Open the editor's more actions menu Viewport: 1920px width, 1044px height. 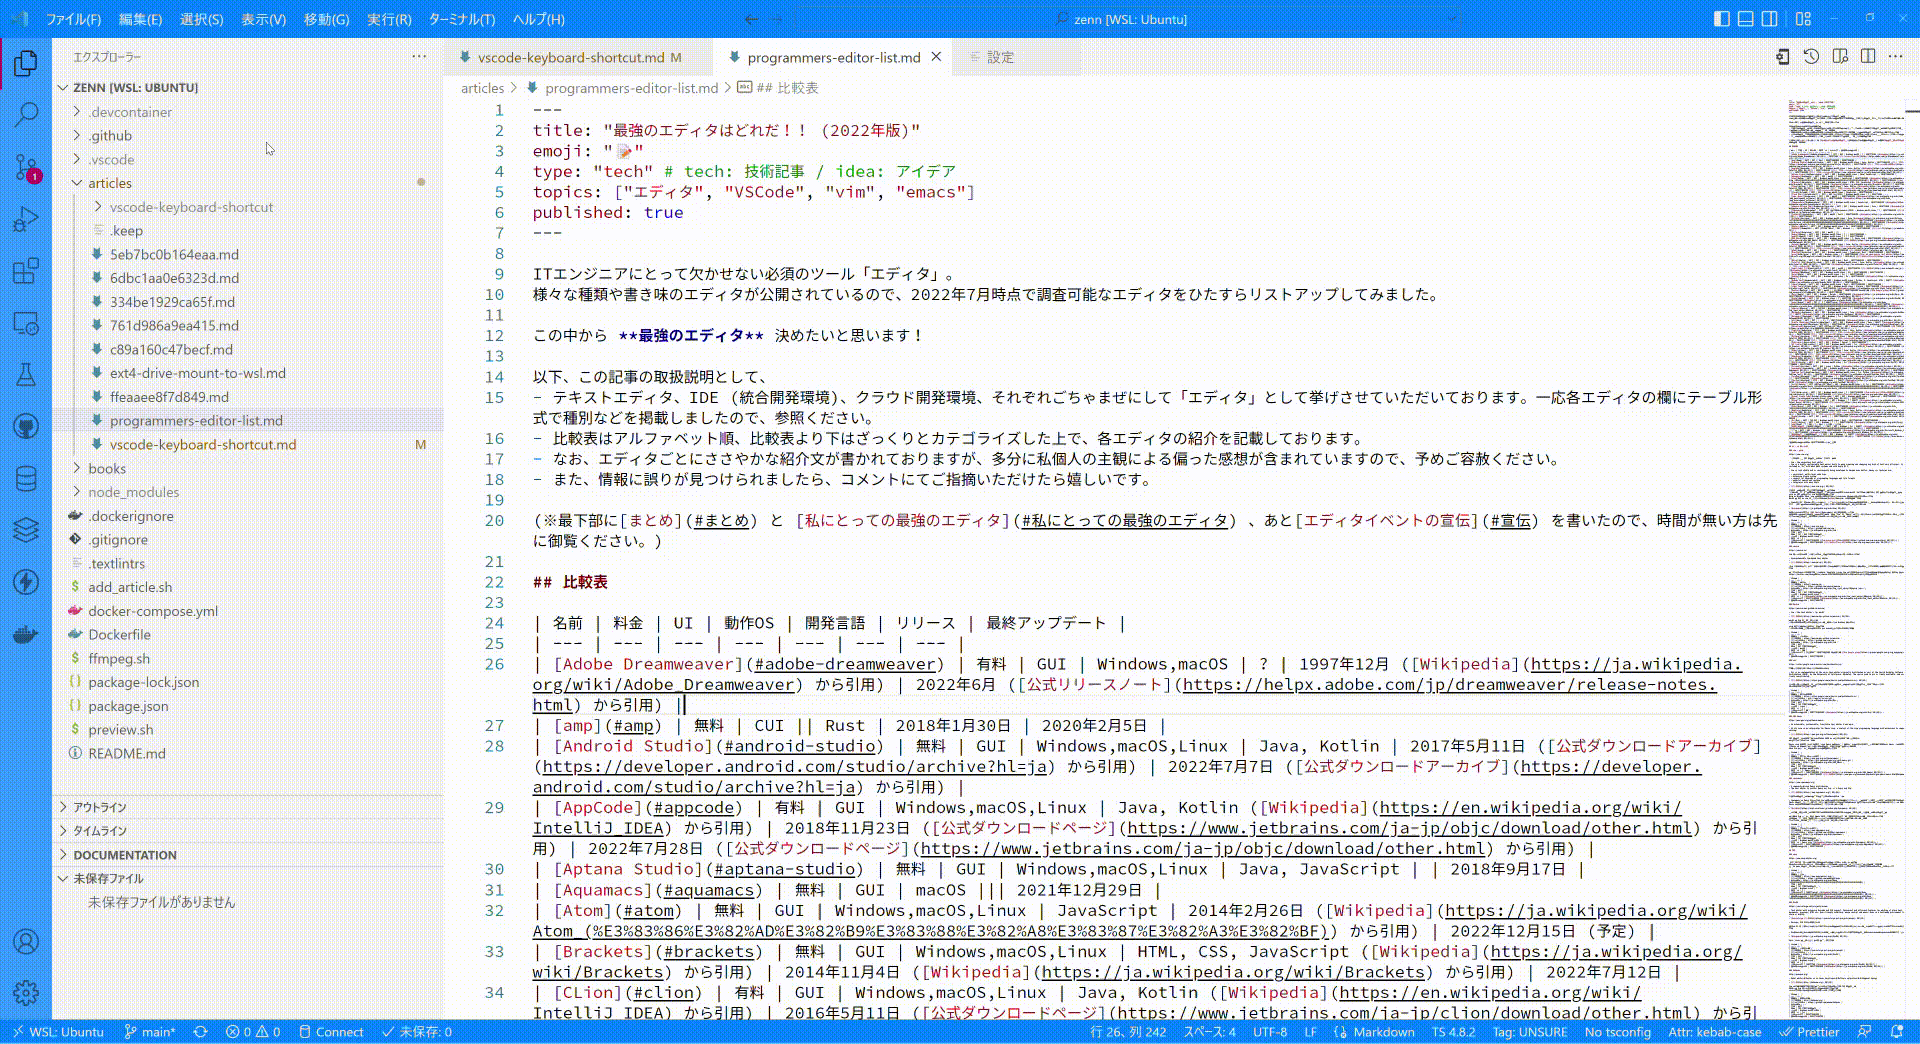pyautogui.click(x=1896, y=57)
